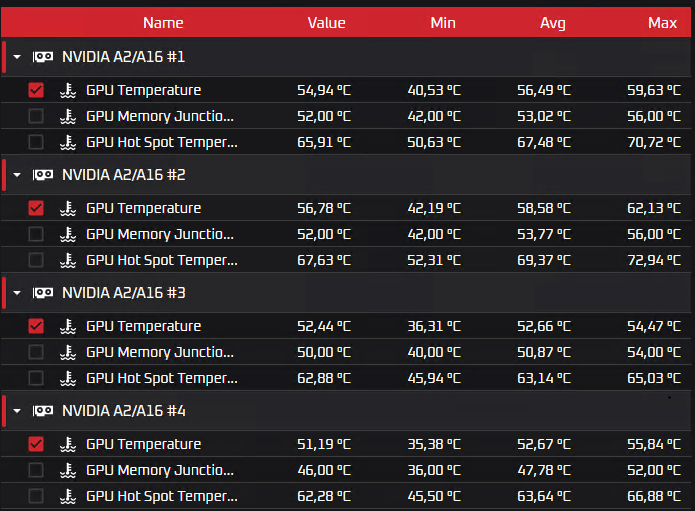
Task: Enable GPU Memory Junction checkbox under #3
Action: (x=36, y=352)
